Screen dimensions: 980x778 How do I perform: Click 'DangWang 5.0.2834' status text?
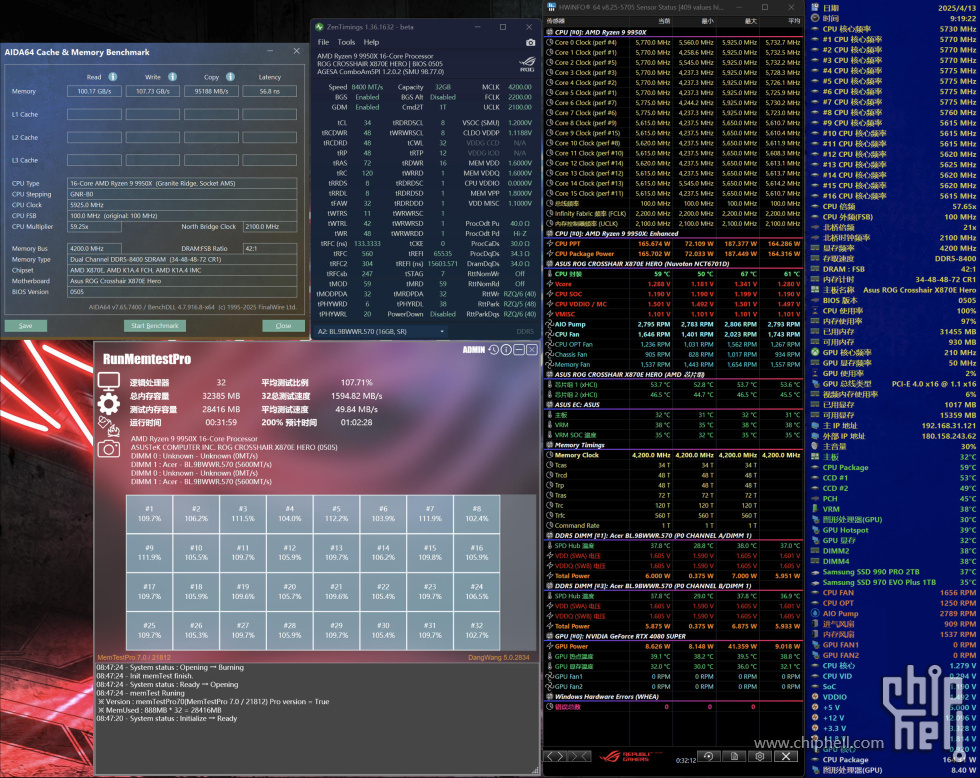[x=498, y=657]
